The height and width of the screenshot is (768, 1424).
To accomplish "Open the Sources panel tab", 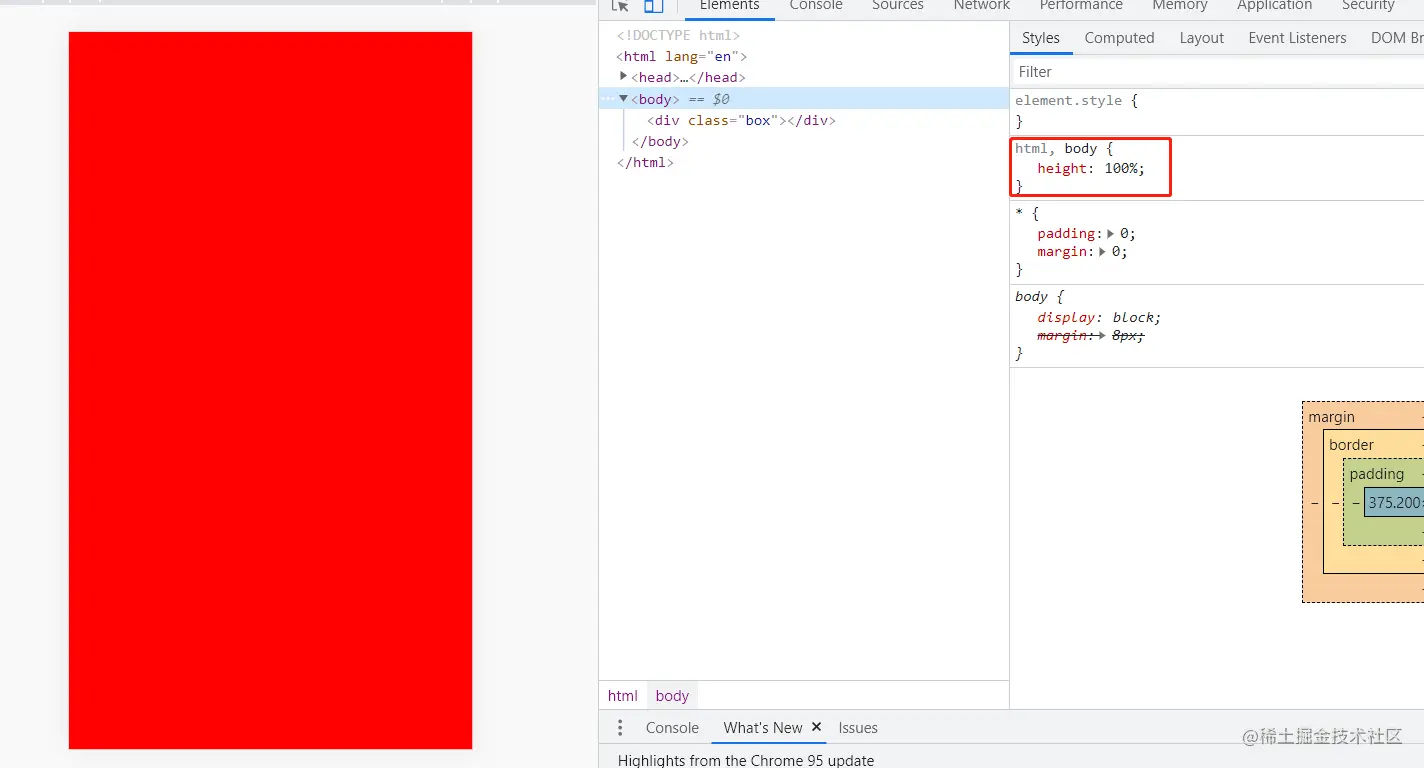I will click(898, 6).
